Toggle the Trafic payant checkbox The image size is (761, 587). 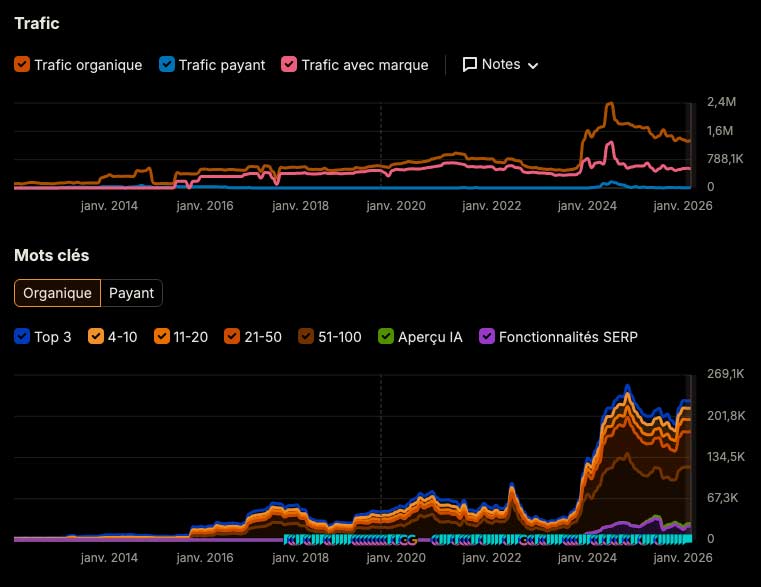(167, 64)
